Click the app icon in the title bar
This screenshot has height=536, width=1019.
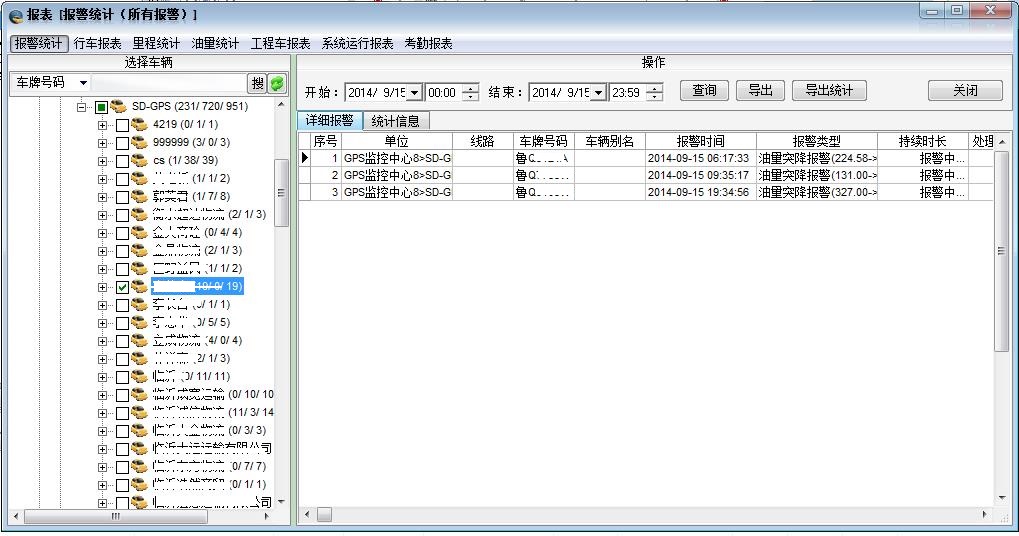tap(15, 16)
